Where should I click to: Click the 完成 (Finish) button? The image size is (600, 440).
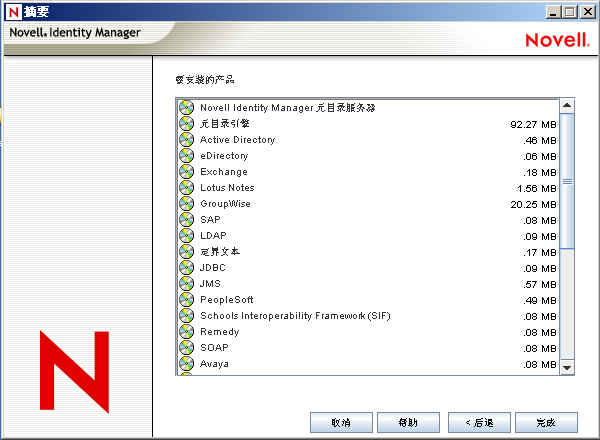click(x=546, y=422)
